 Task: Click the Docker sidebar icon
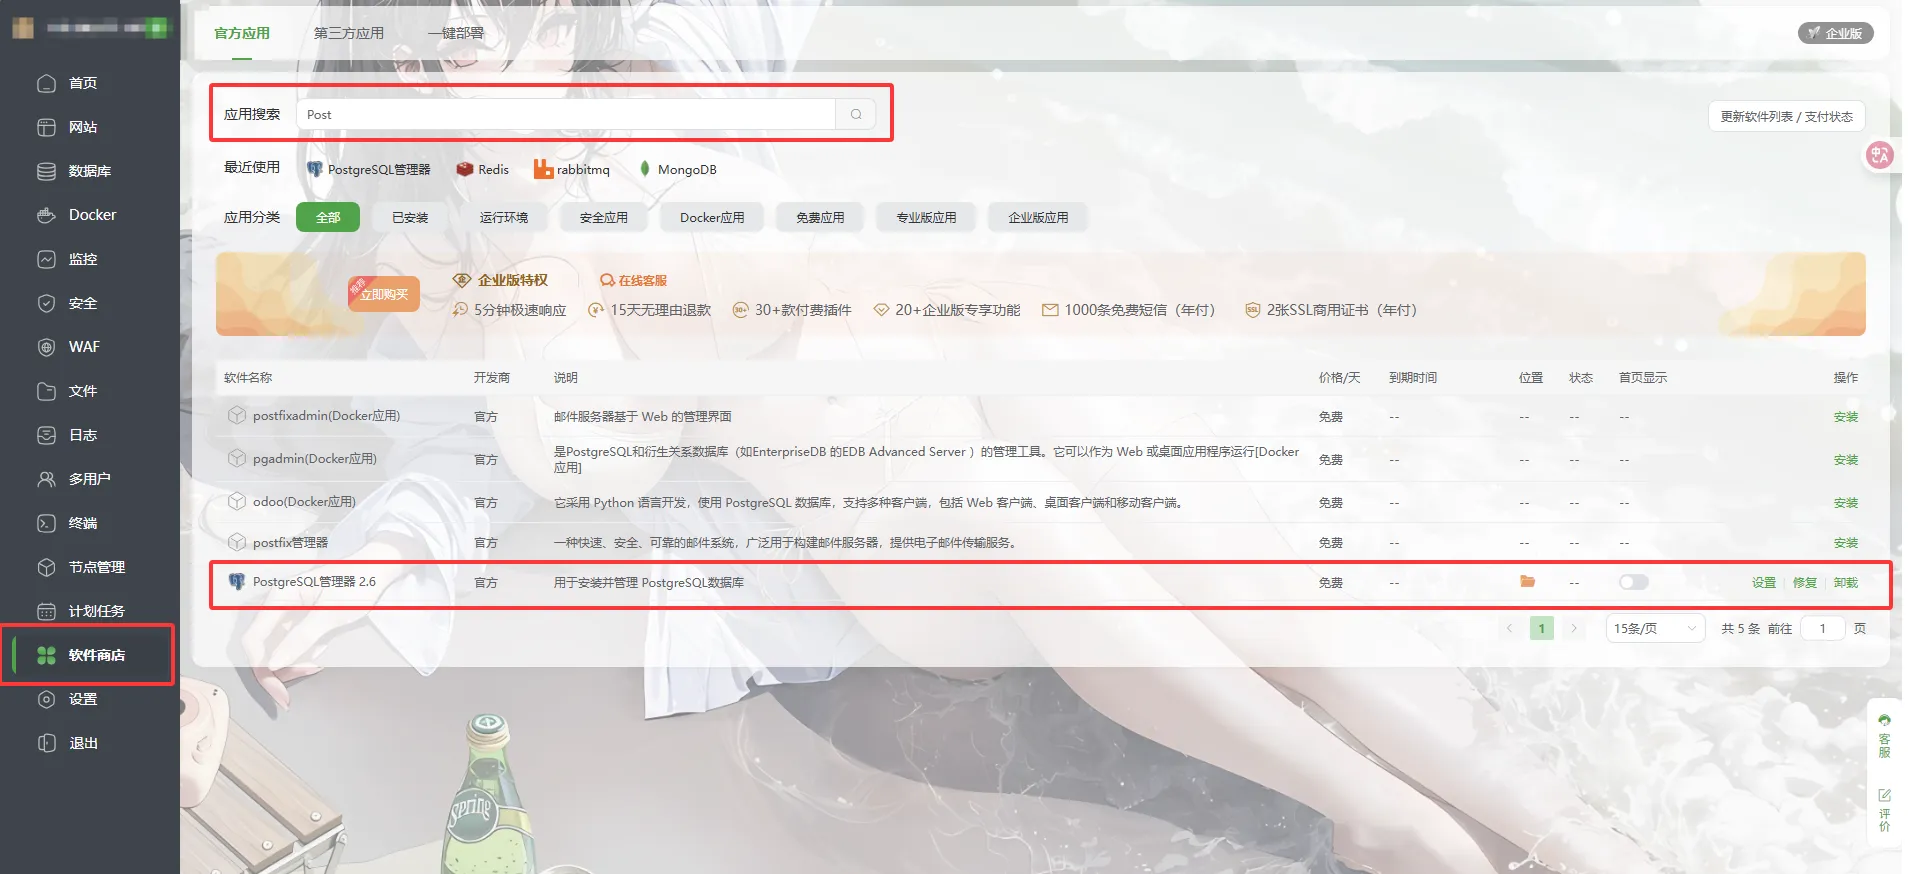(46, 215)
